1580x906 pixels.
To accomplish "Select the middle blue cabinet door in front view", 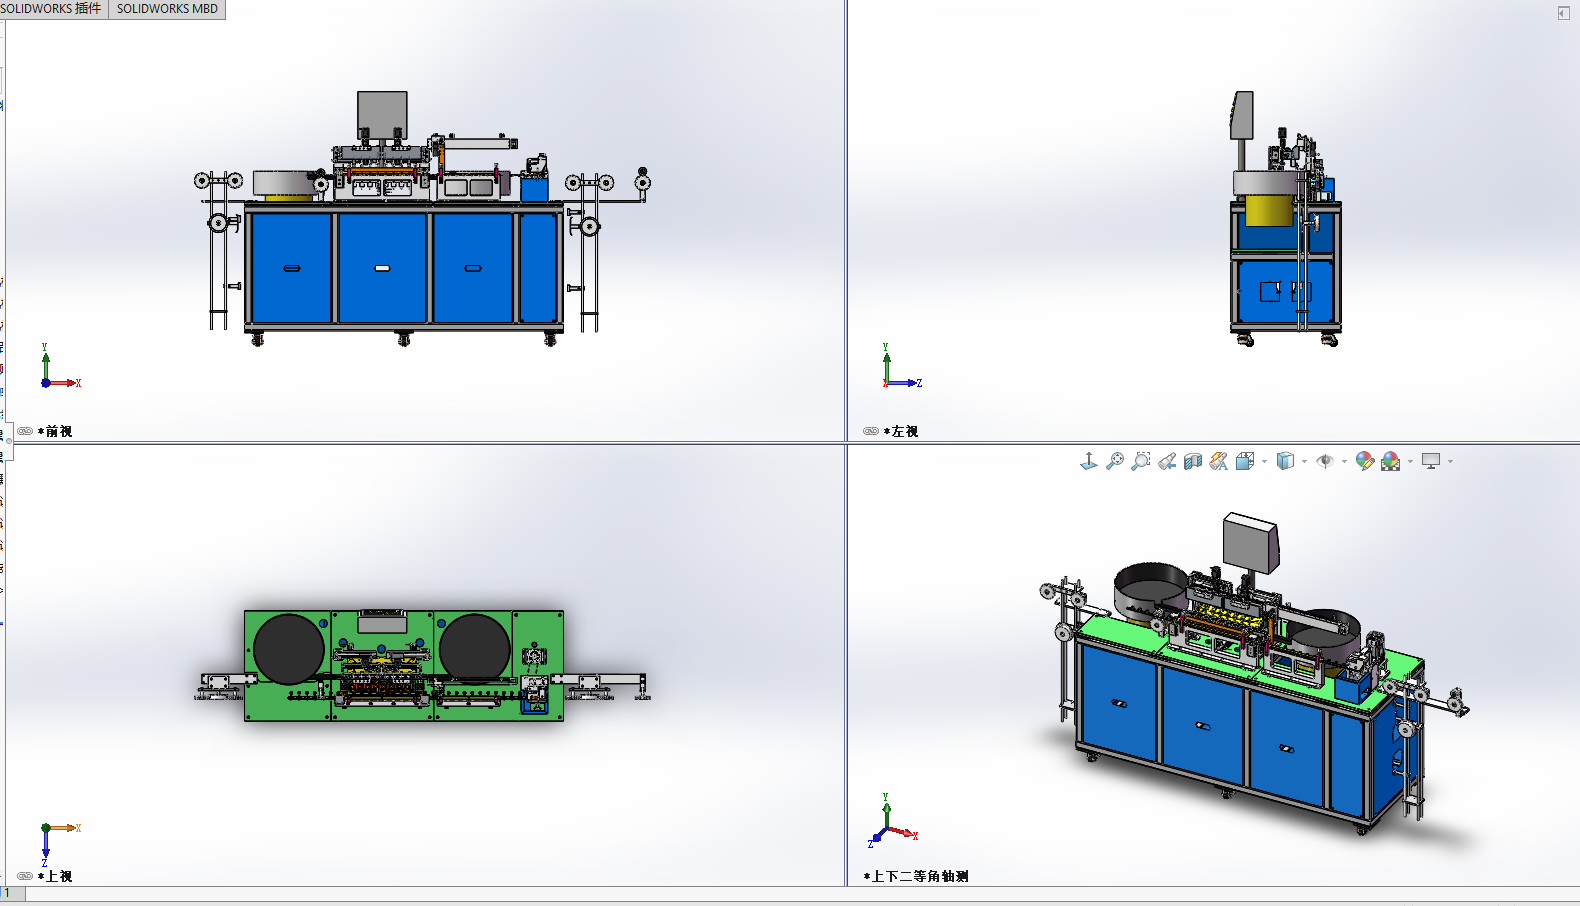I will point(382,268).
